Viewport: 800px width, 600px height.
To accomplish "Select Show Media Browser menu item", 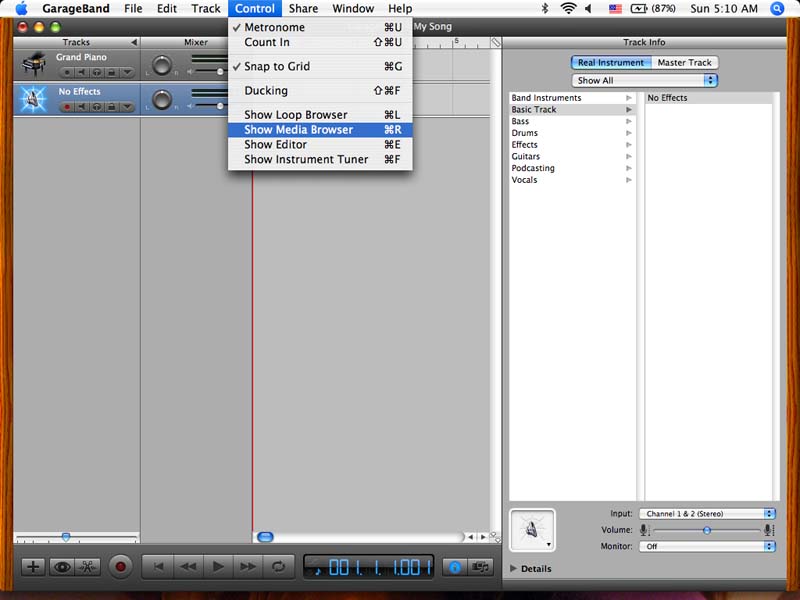I will pyautogui.click(x=320, y=130).
